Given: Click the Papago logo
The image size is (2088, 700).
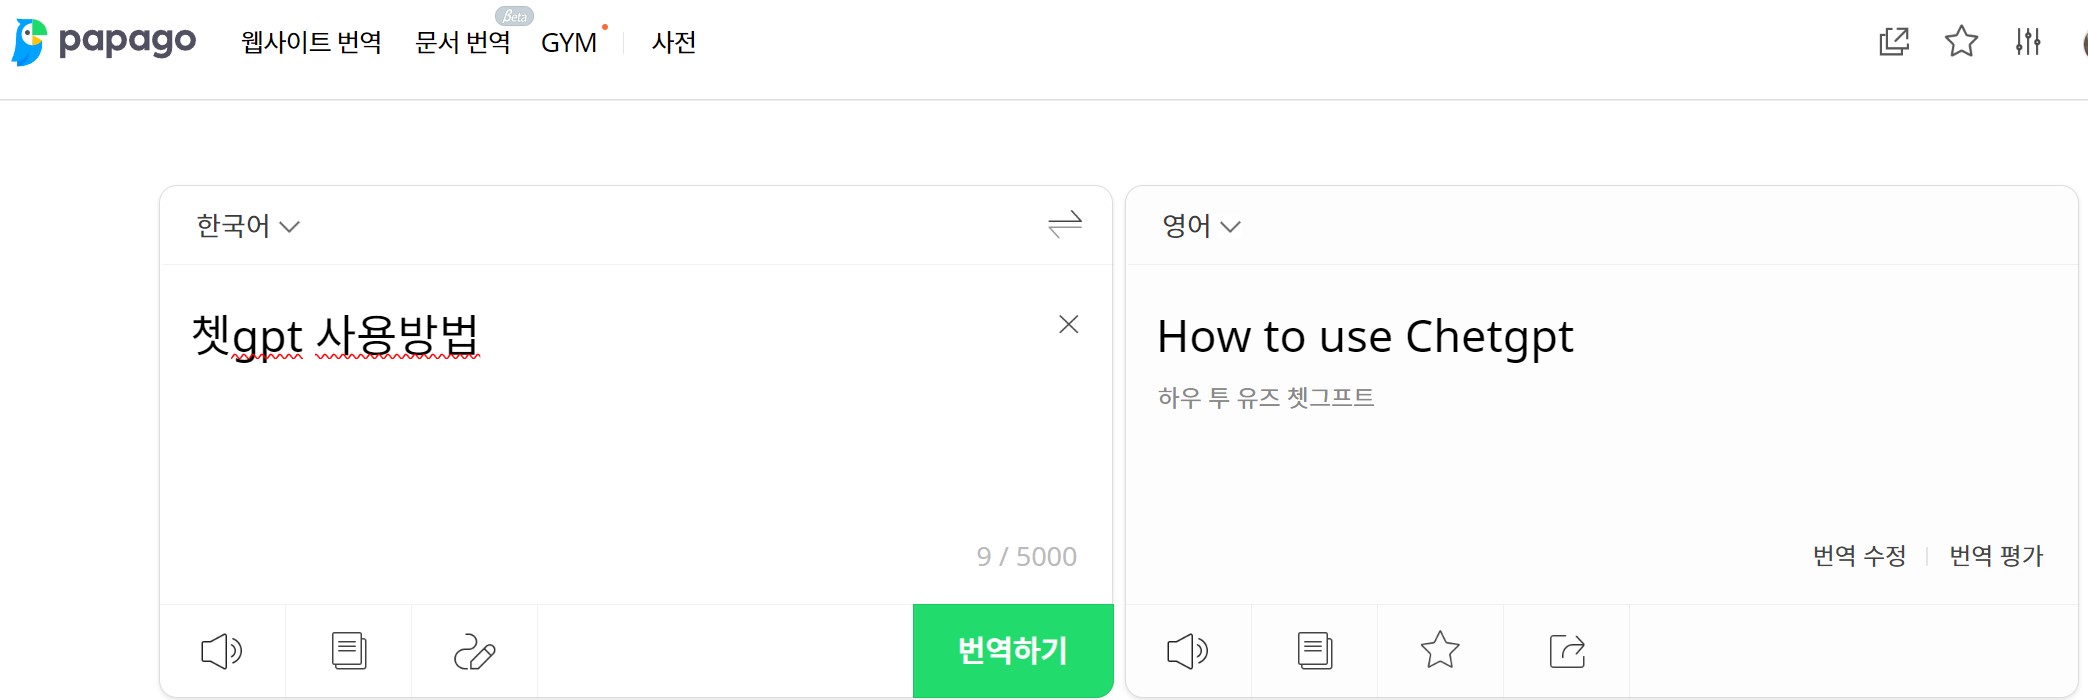Looking at the screenshot, I should 103,40.
